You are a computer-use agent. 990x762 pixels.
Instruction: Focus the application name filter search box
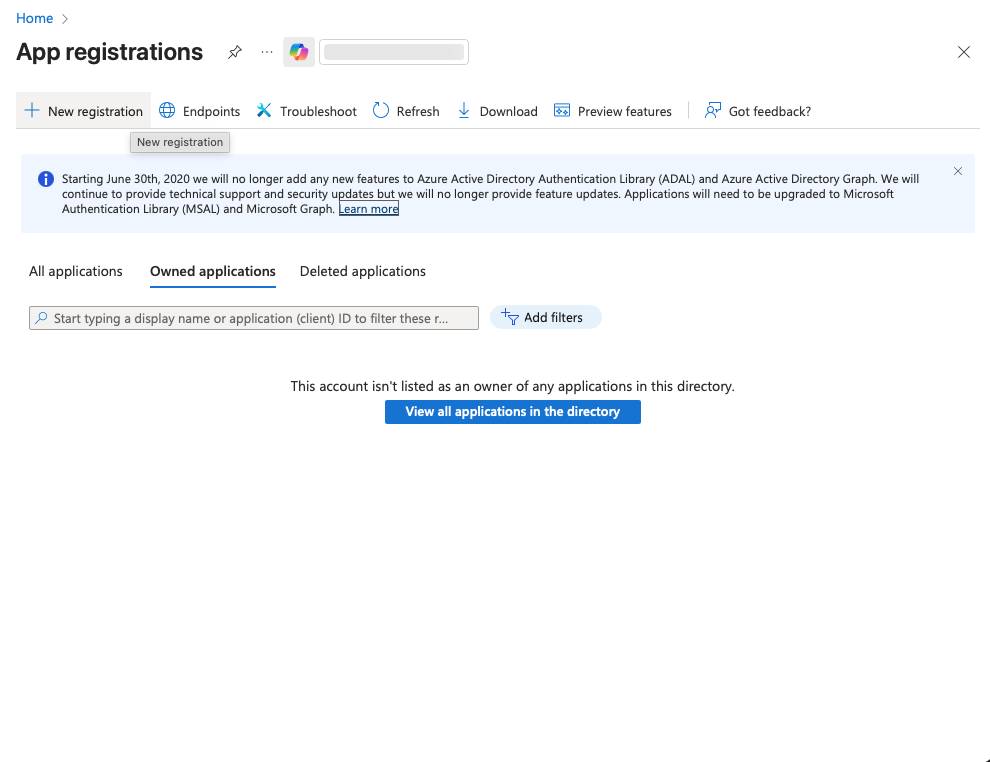tap(254, 318)
